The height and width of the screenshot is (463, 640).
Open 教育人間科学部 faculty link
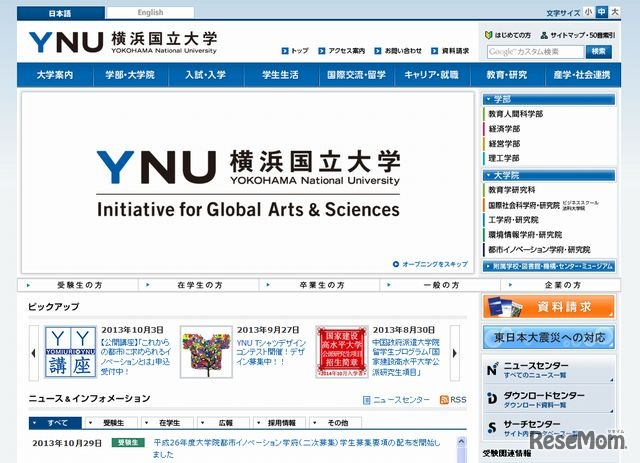pyautogui.click(x=516, y=114)
